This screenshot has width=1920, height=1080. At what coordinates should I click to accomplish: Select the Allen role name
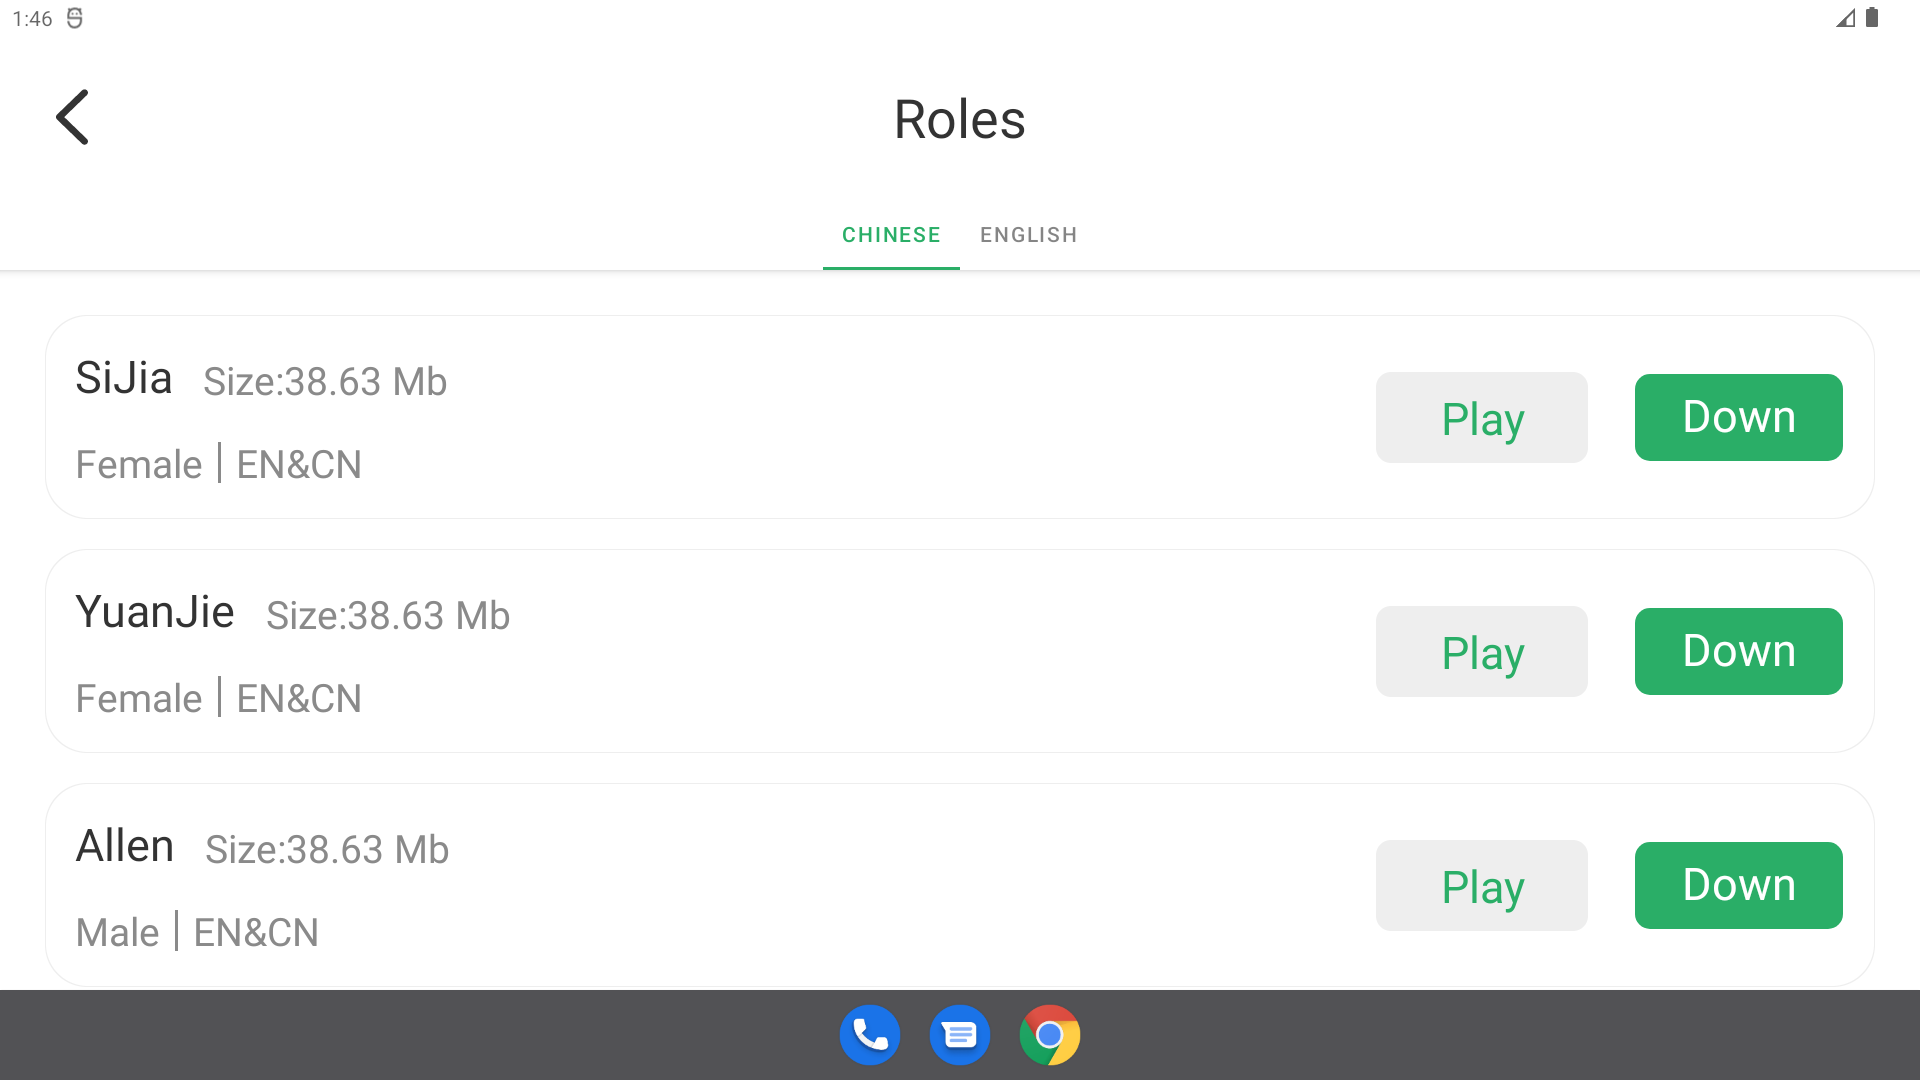click(x=125, y=846)
